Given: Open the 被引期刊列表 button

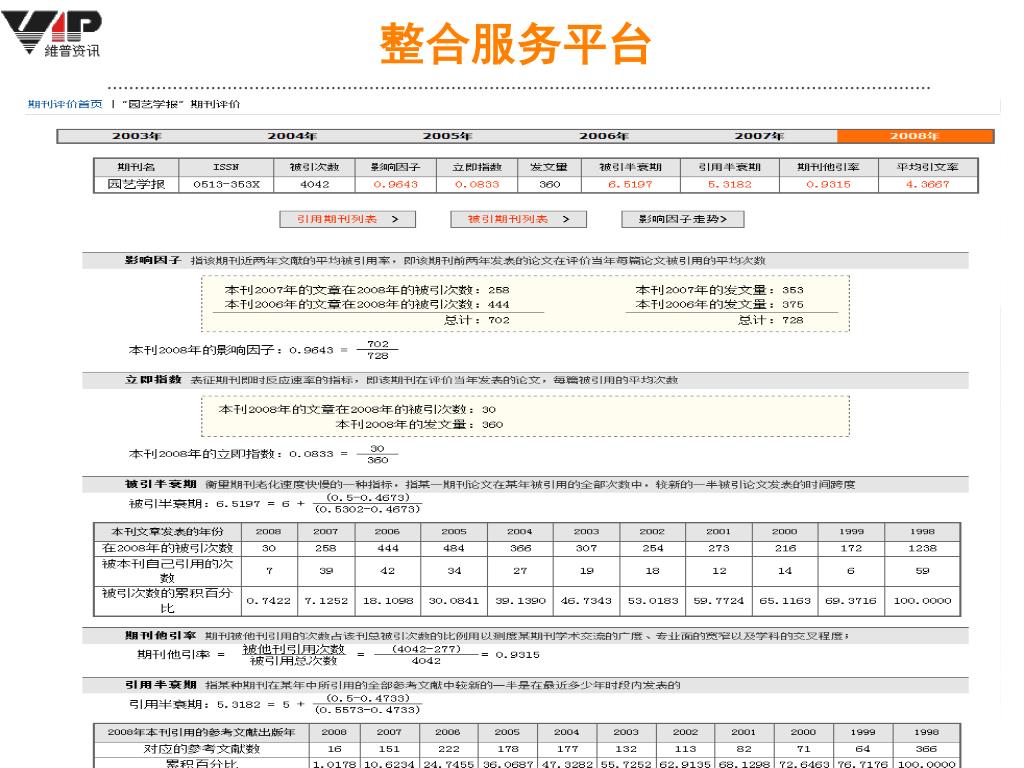Looking at the screenshot, I should tap(519, 219).
